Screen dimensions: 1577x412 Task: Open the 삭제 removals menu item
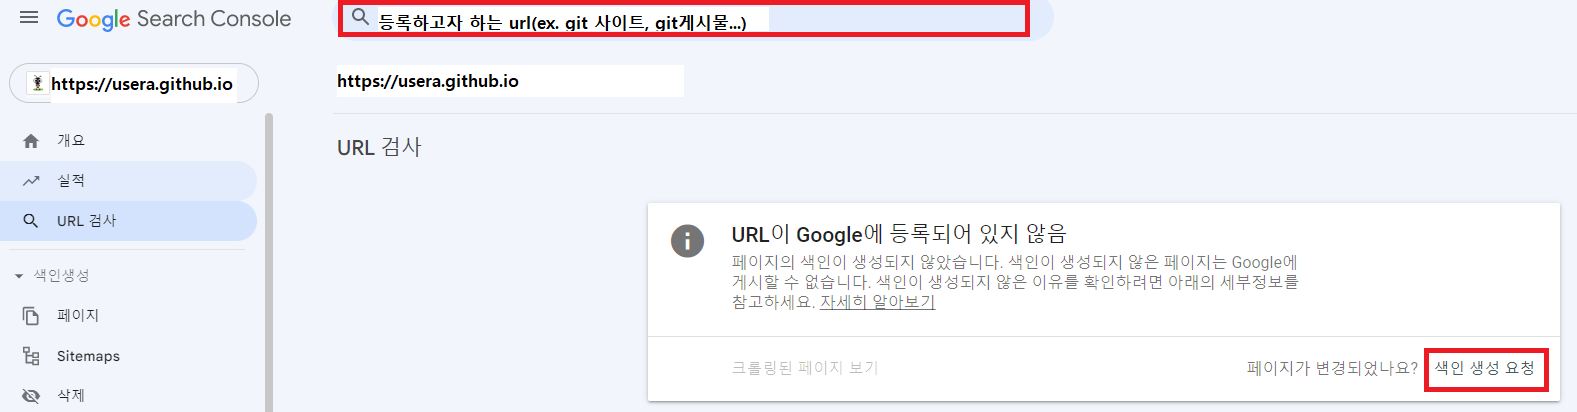[x=128, y=396]
